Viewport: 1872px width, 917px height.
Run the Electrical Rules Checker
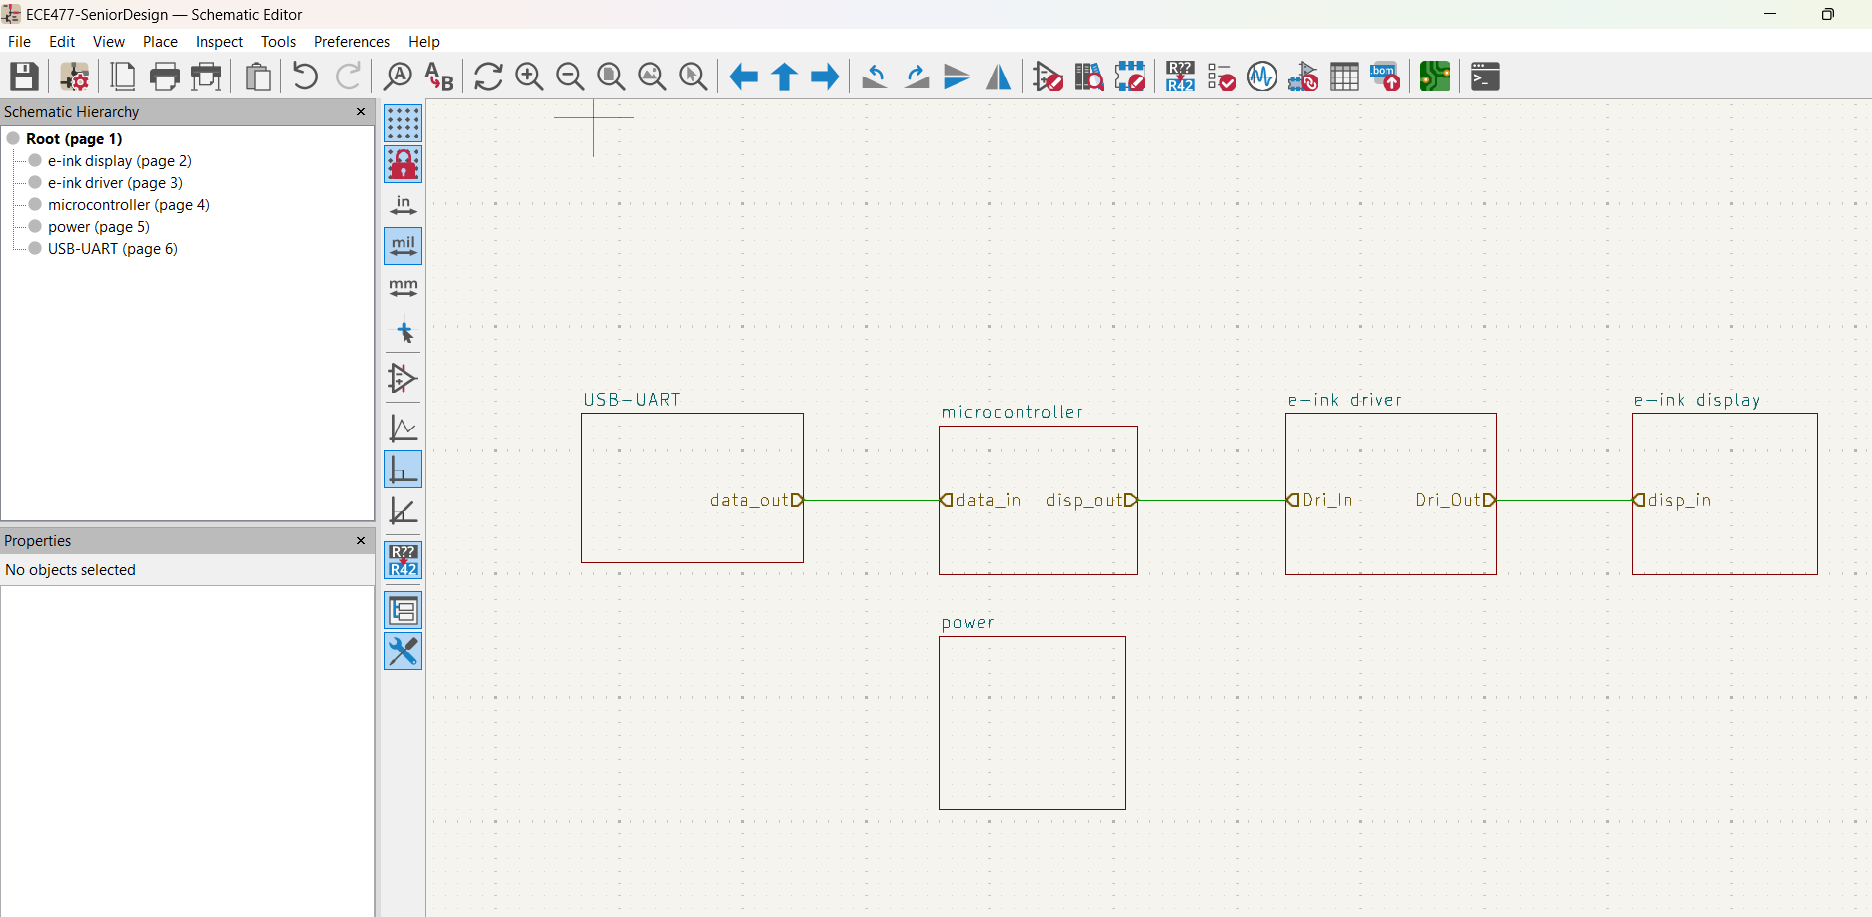(1221, 77)
